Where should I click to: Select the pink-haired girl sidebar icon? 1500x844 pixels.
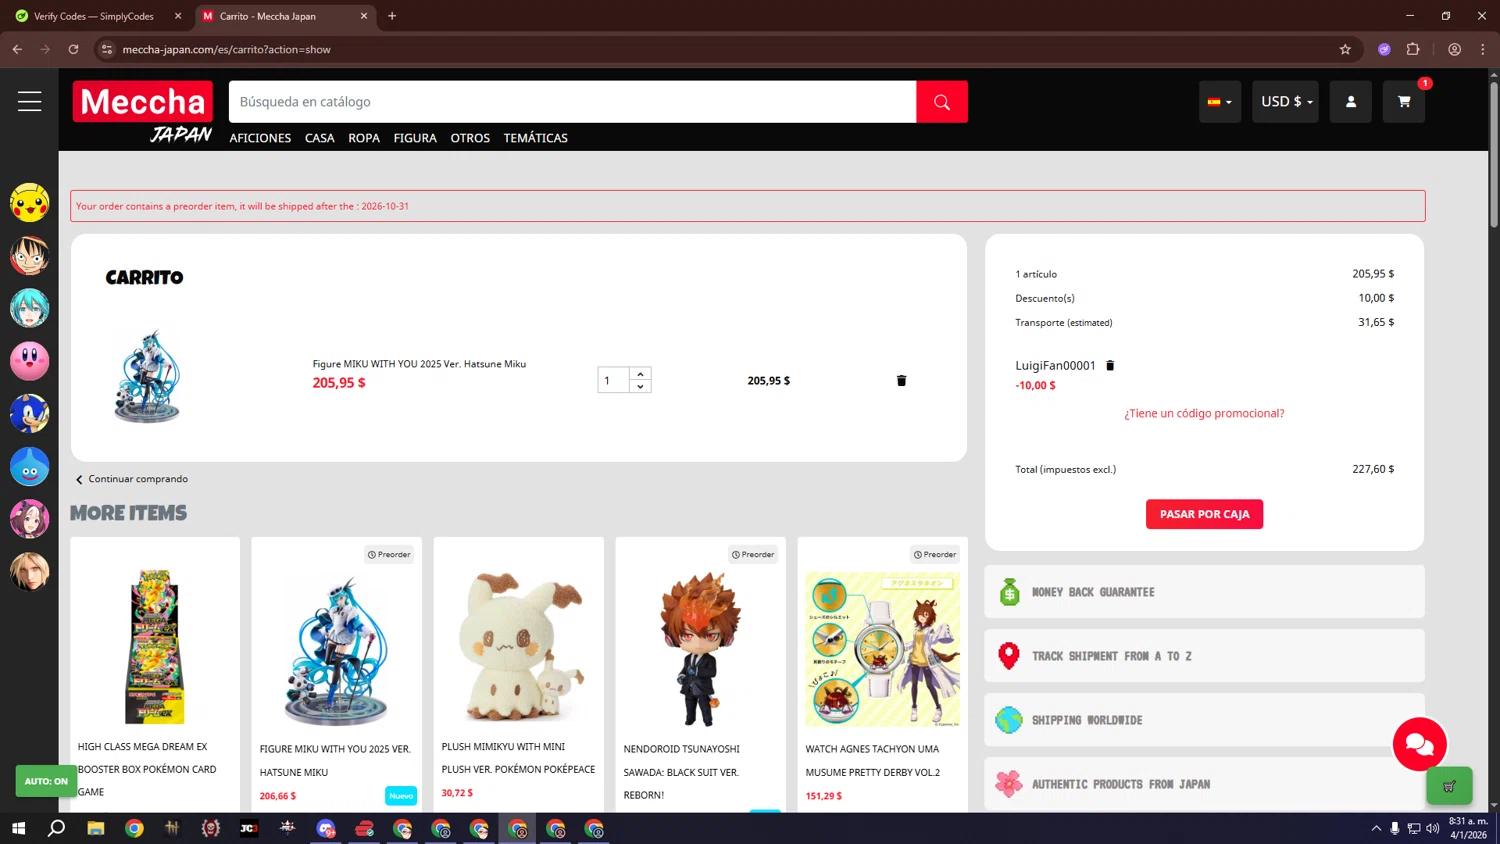click(x=29, y=519)
